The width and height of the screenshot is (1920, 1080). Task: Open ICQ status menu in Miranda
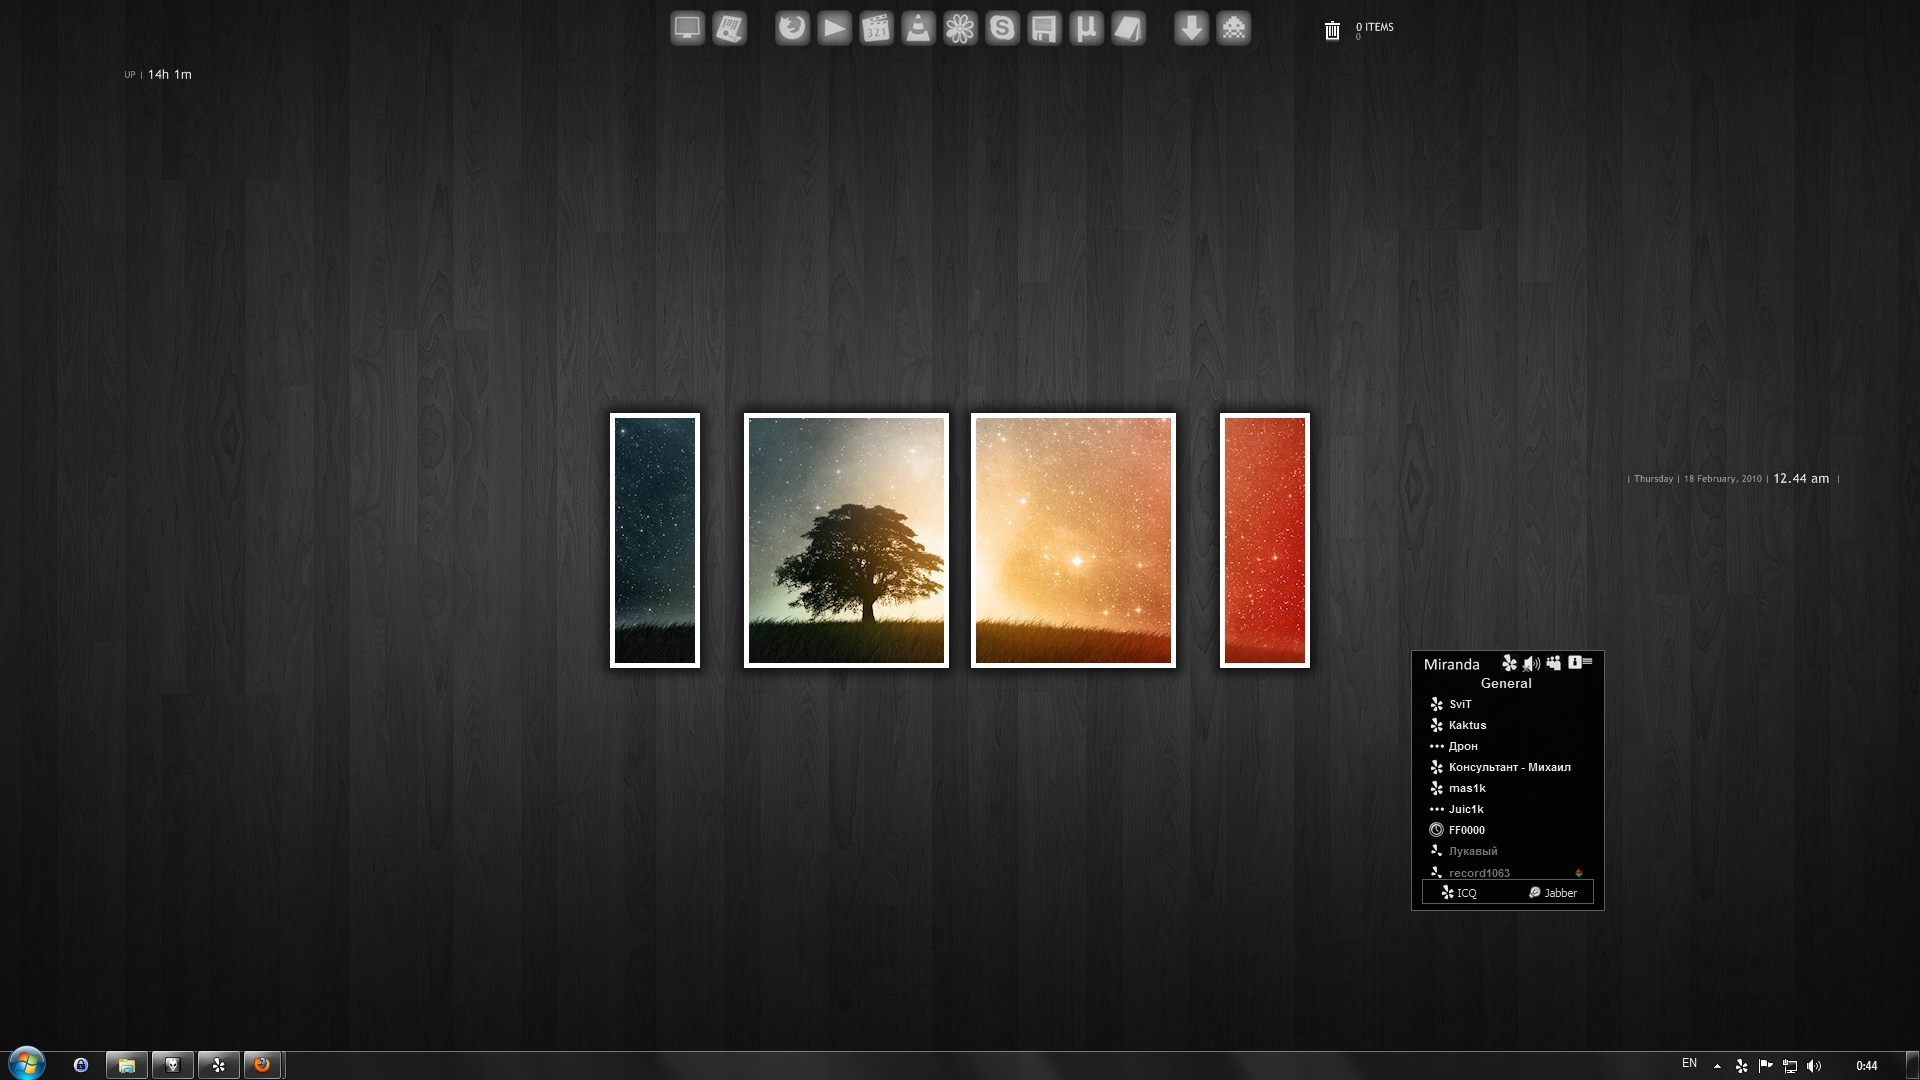(x=1459, y=893)
